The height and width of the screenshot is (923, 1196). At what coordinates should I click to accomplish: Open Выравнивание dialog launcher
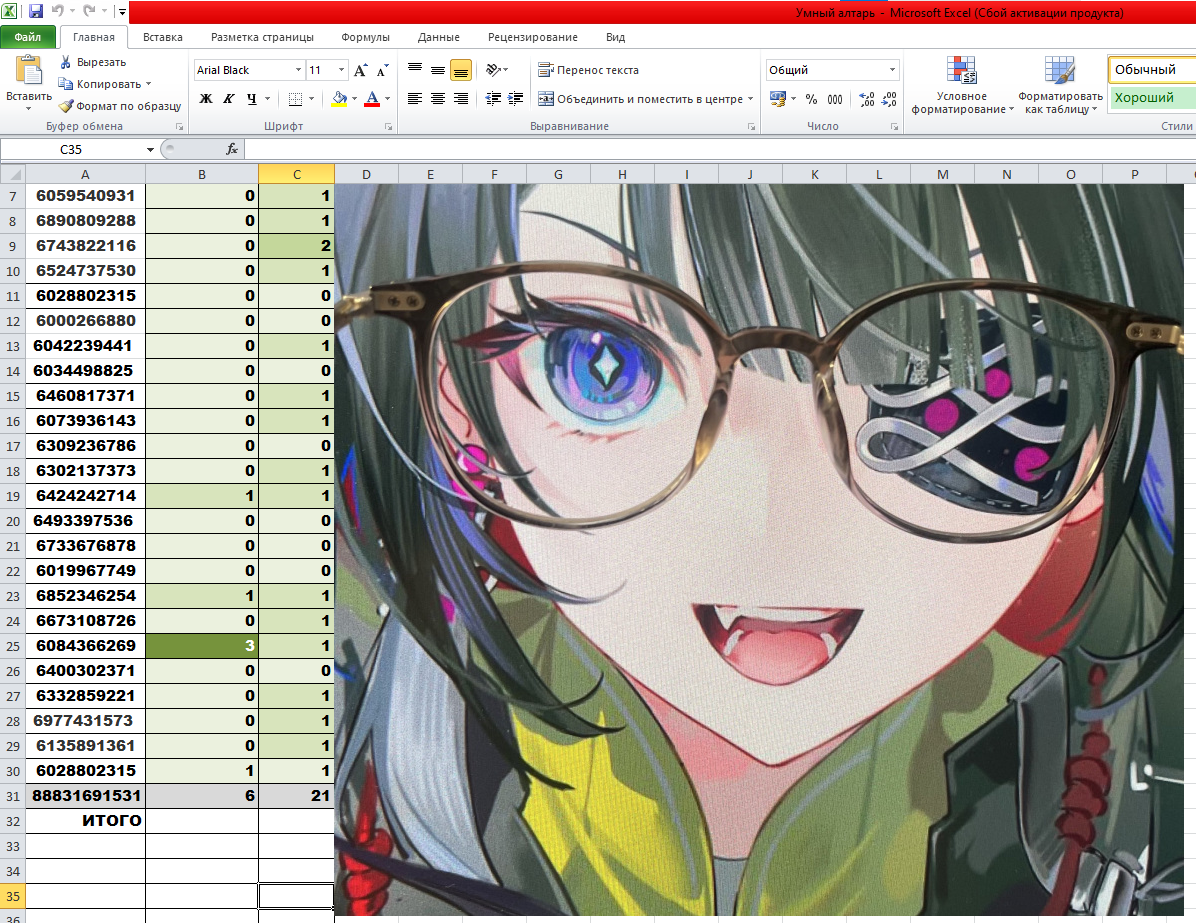751,127
